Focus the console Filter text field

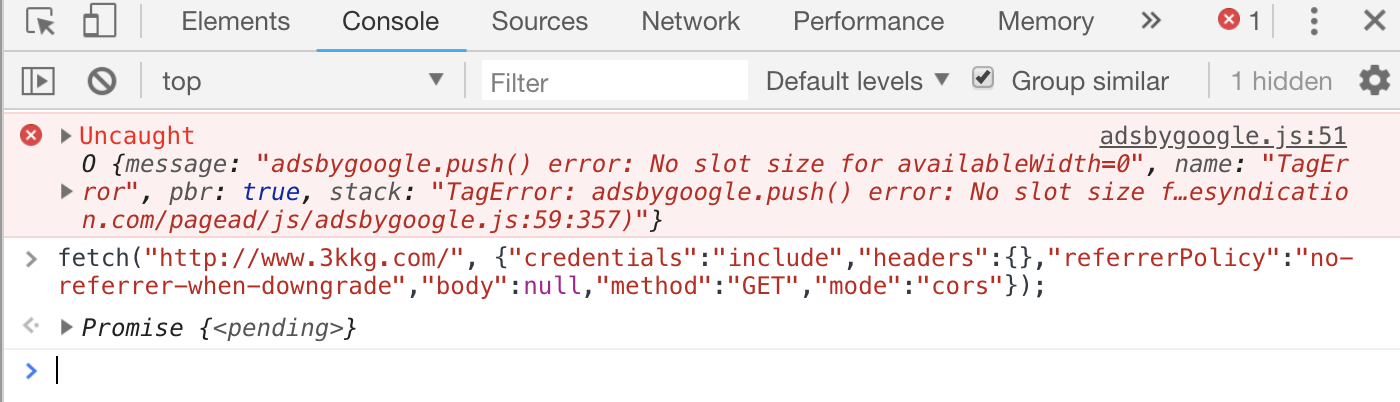[614, 81]
